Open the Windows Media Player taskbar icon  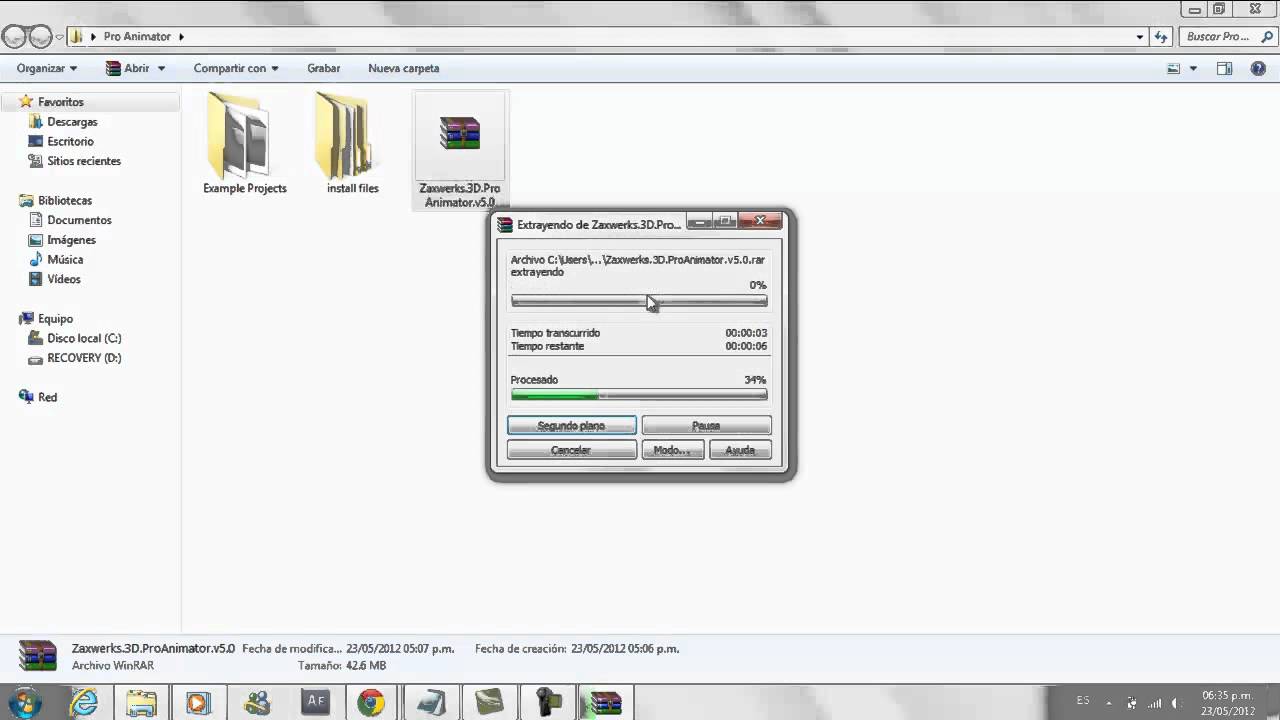198,703
